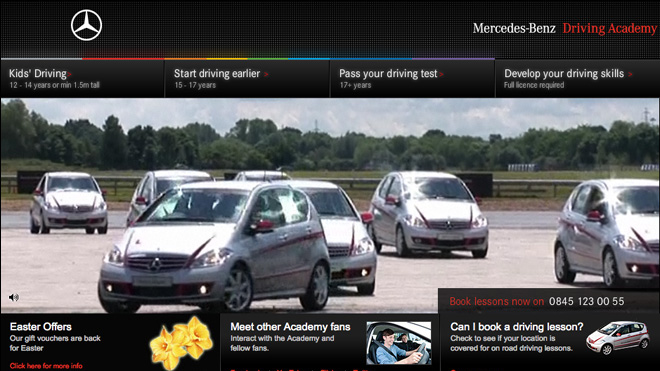The image size is (660, 371).
Task: Click red arrow beside Pass your driving test
Action: pos(442,75)
